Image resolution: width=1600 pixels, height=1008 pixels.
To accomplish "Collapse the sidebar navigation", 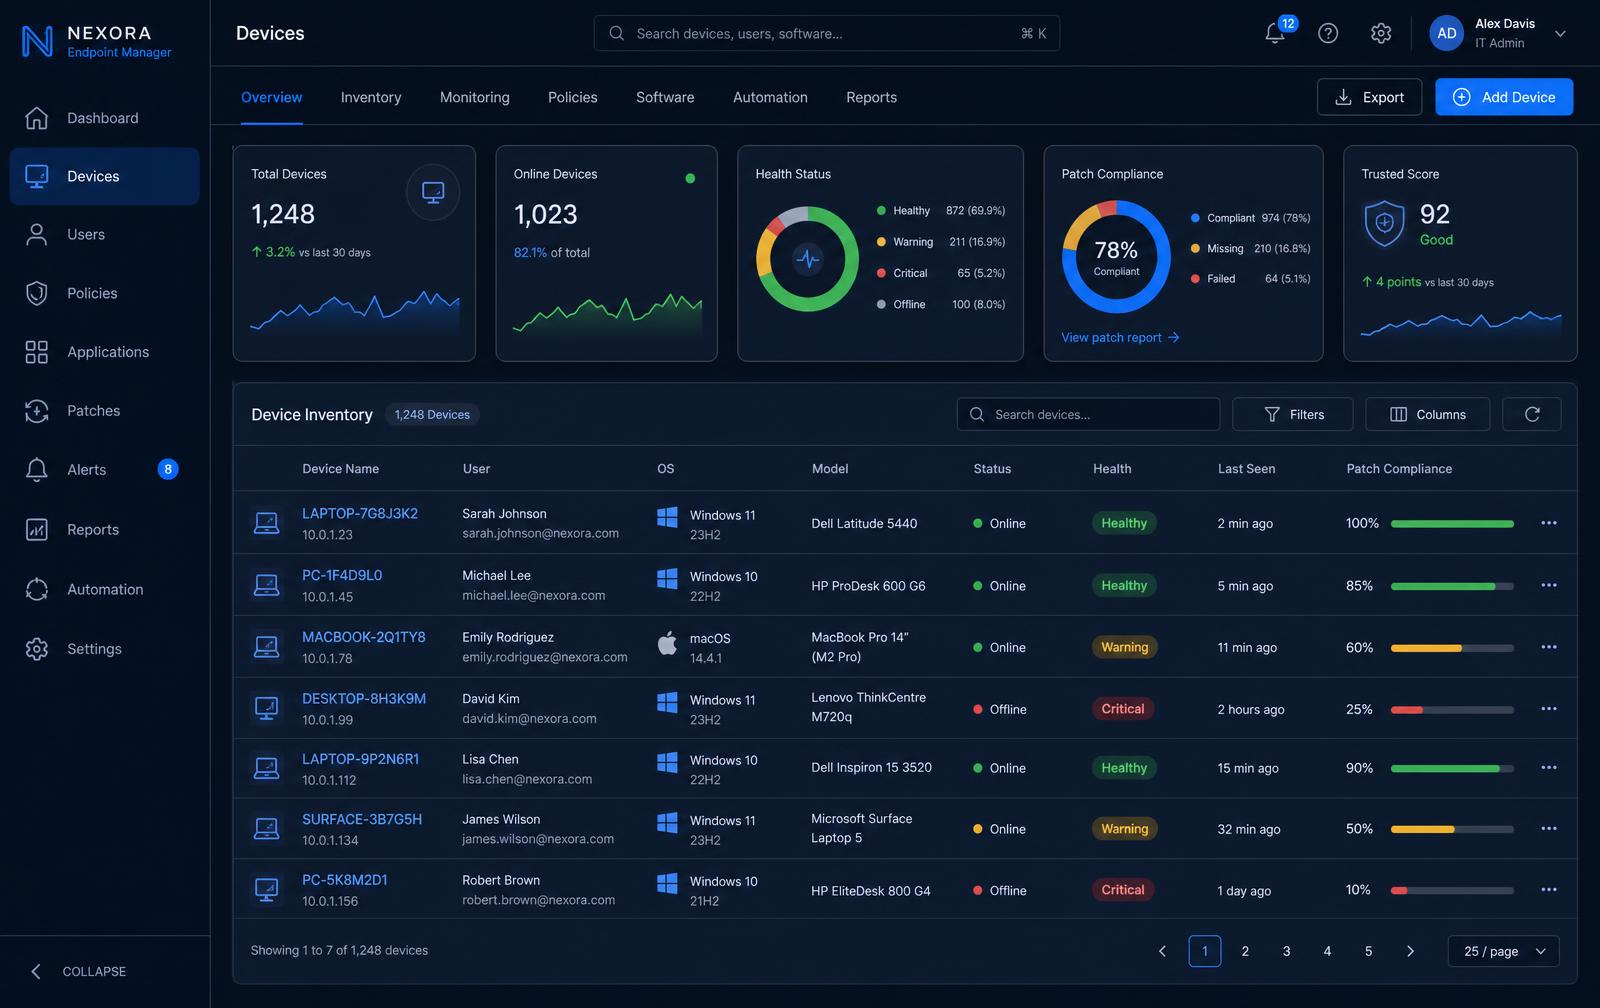I will [78, 971].
